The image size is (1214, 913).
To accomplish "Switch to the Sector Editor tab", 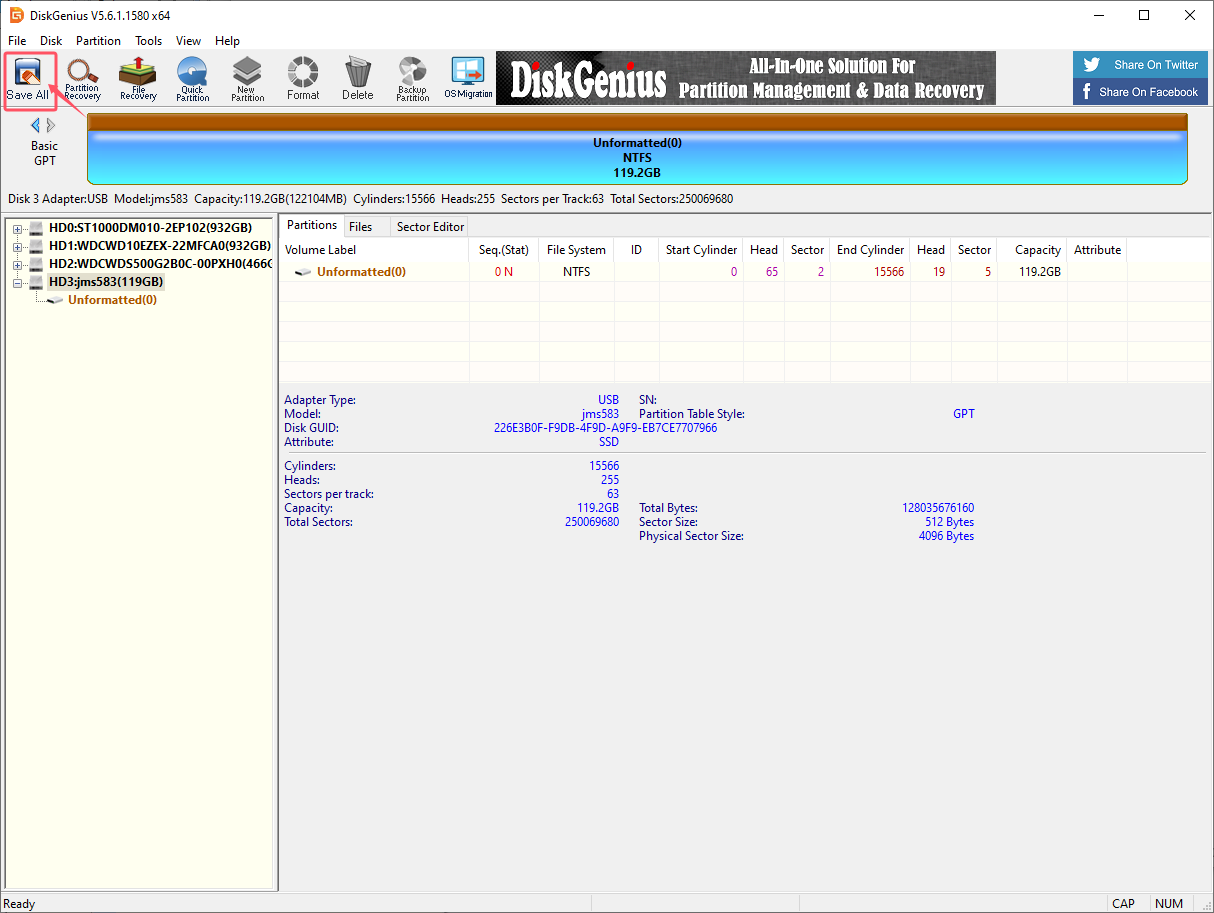I will tap(430, 227).
